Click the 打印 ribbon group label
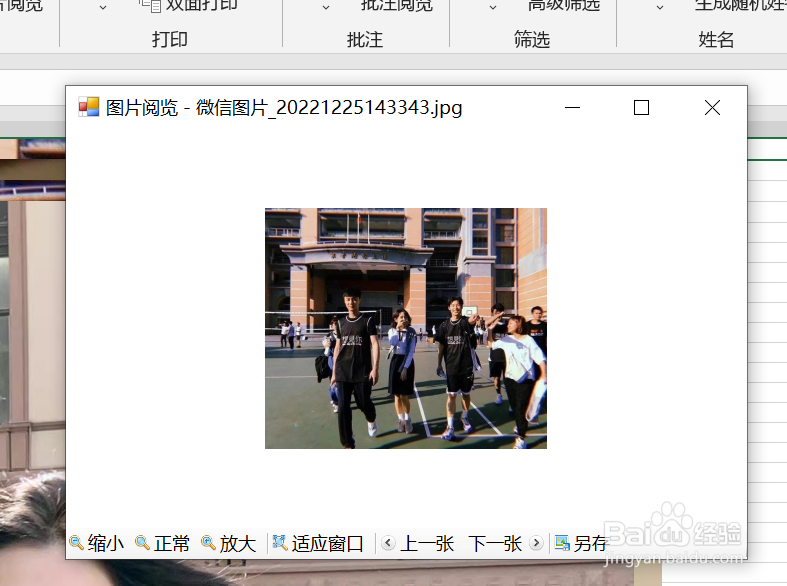The image size is (787, 586). (x=170, y=39)
